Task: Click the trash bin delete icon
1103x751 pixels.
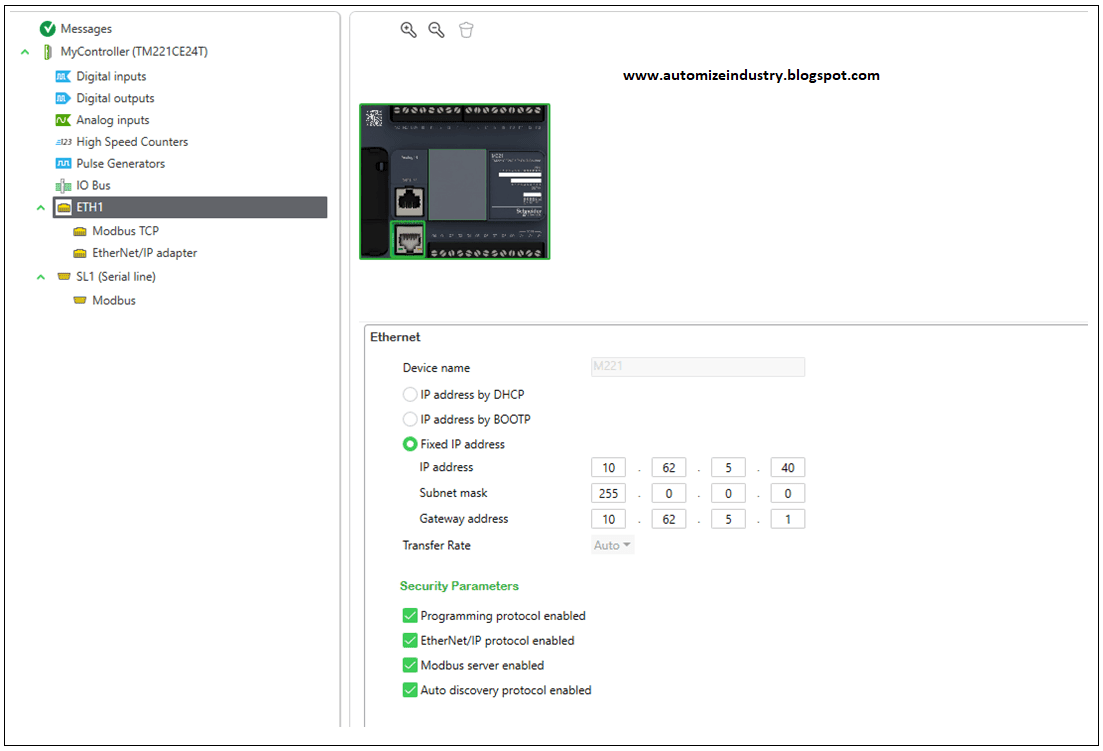Action: [466, 30]
